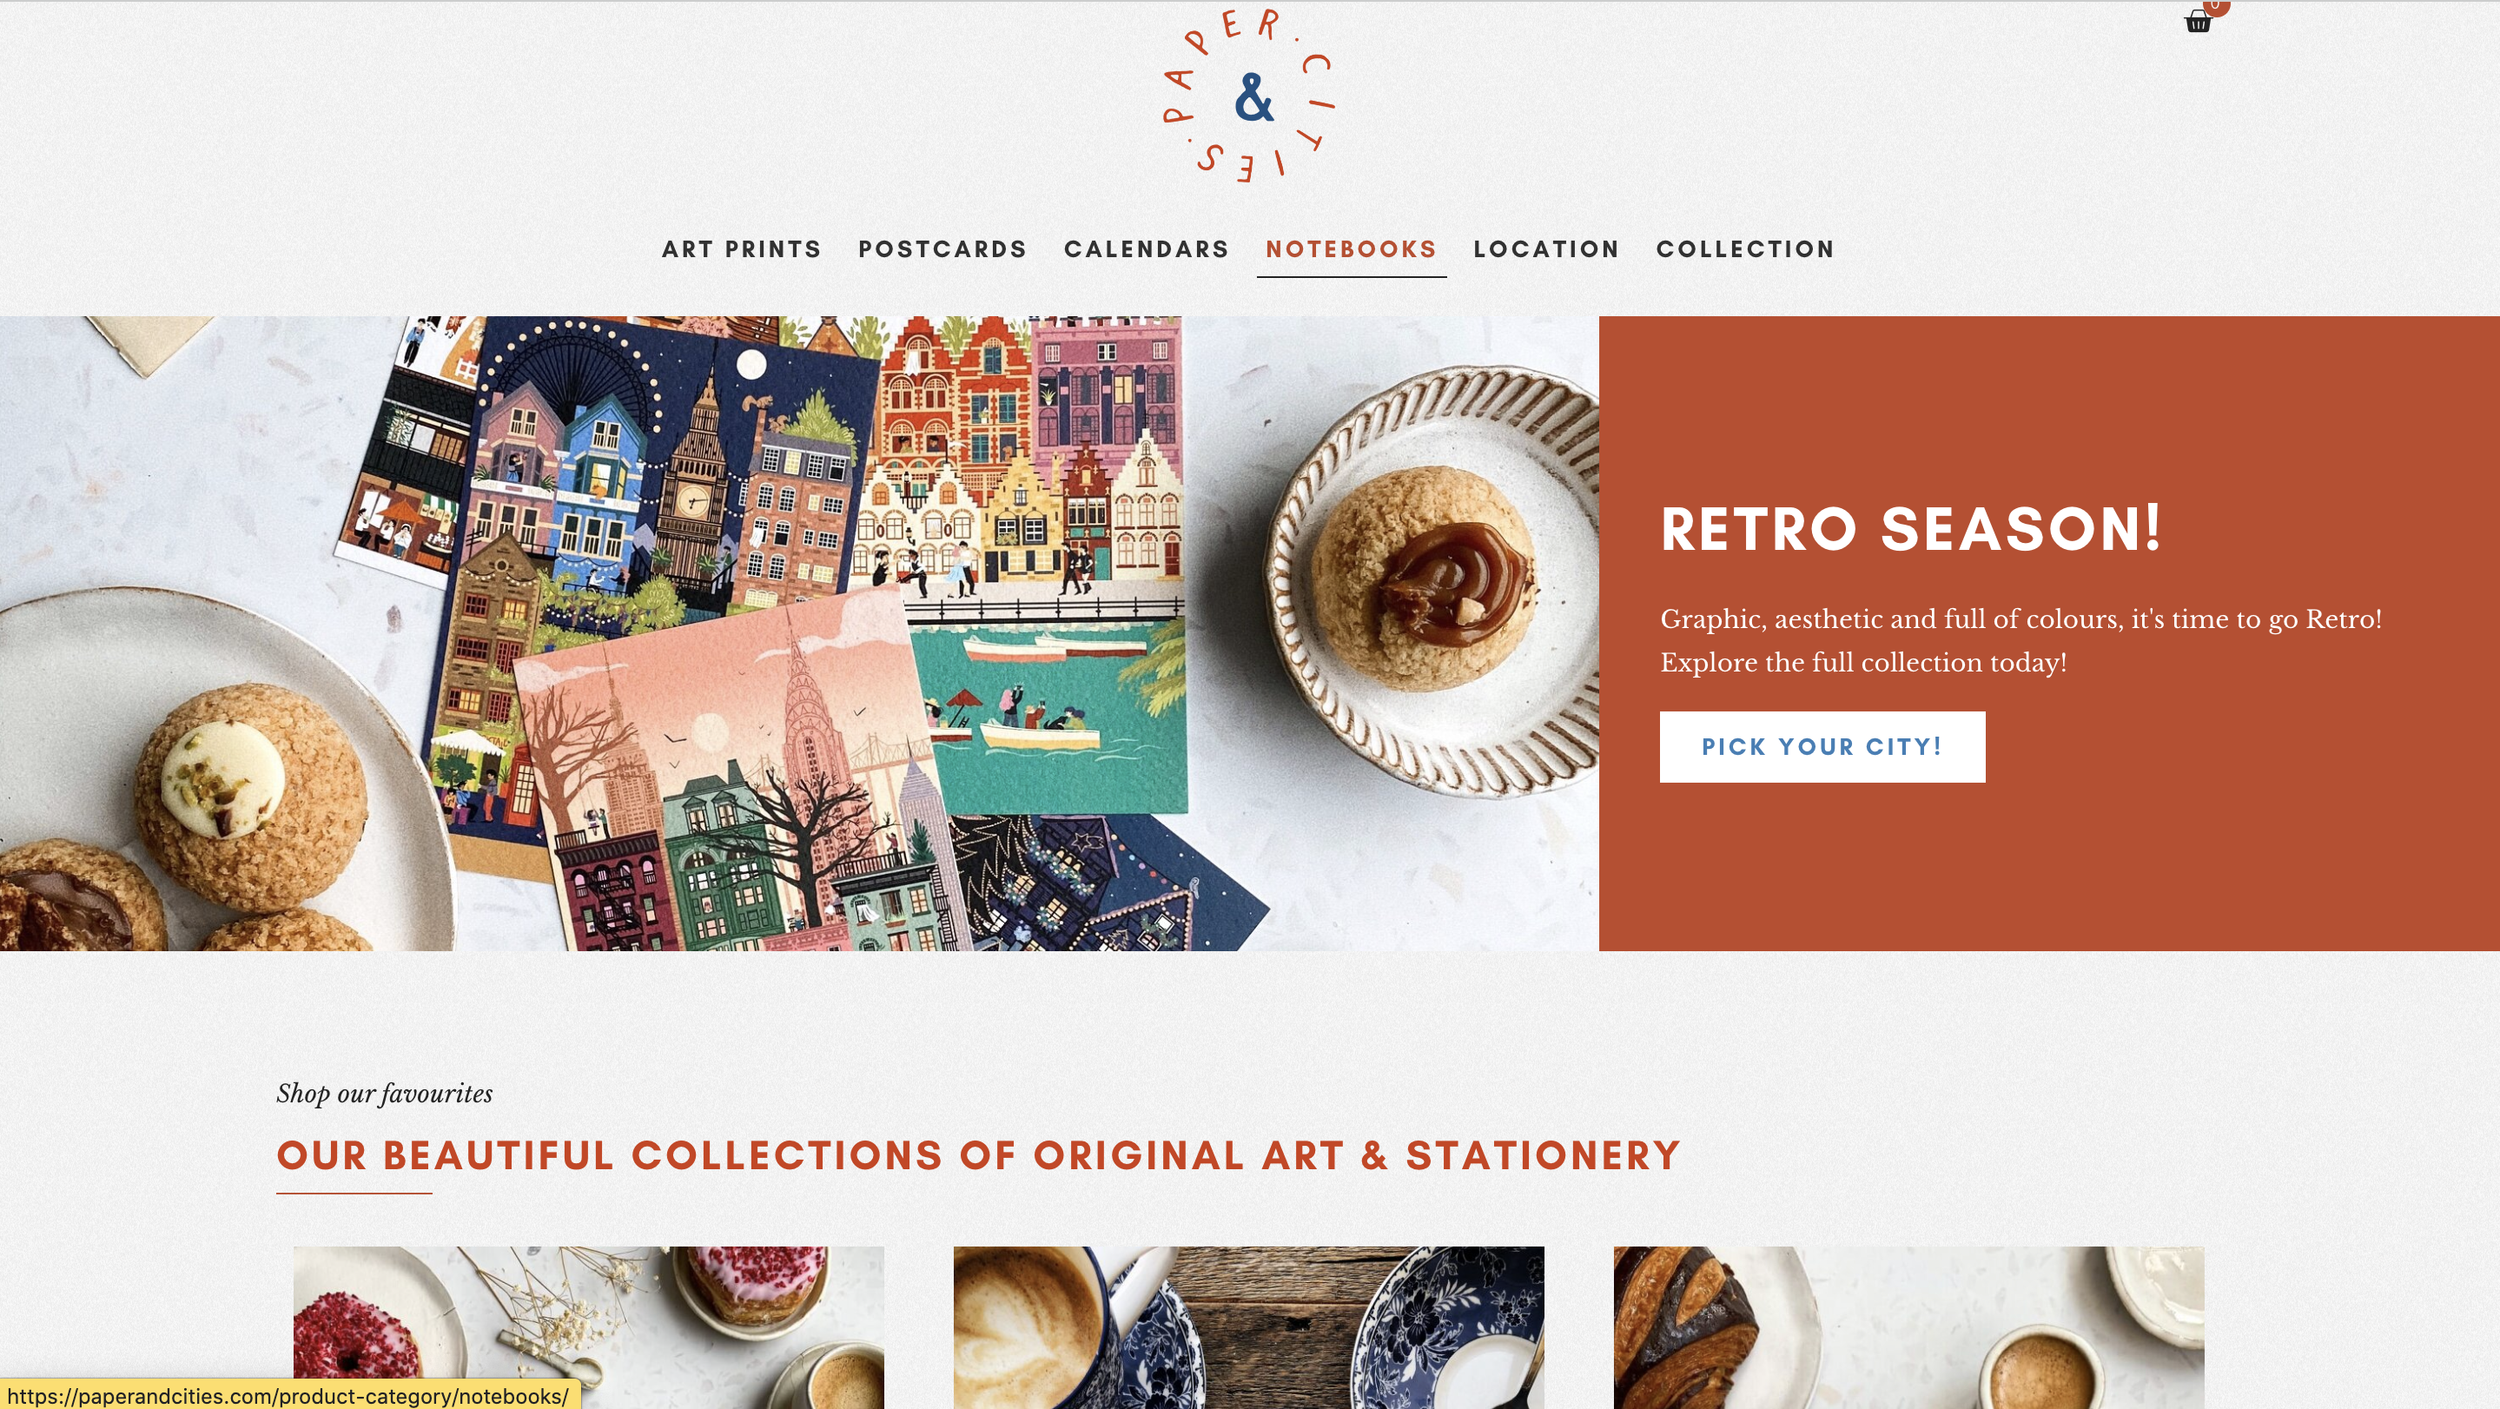The width and height of the screenshot is (2500, 1409).
Task: Open the coffee and blue plates thumbnail
Action: [1248, 1327]
